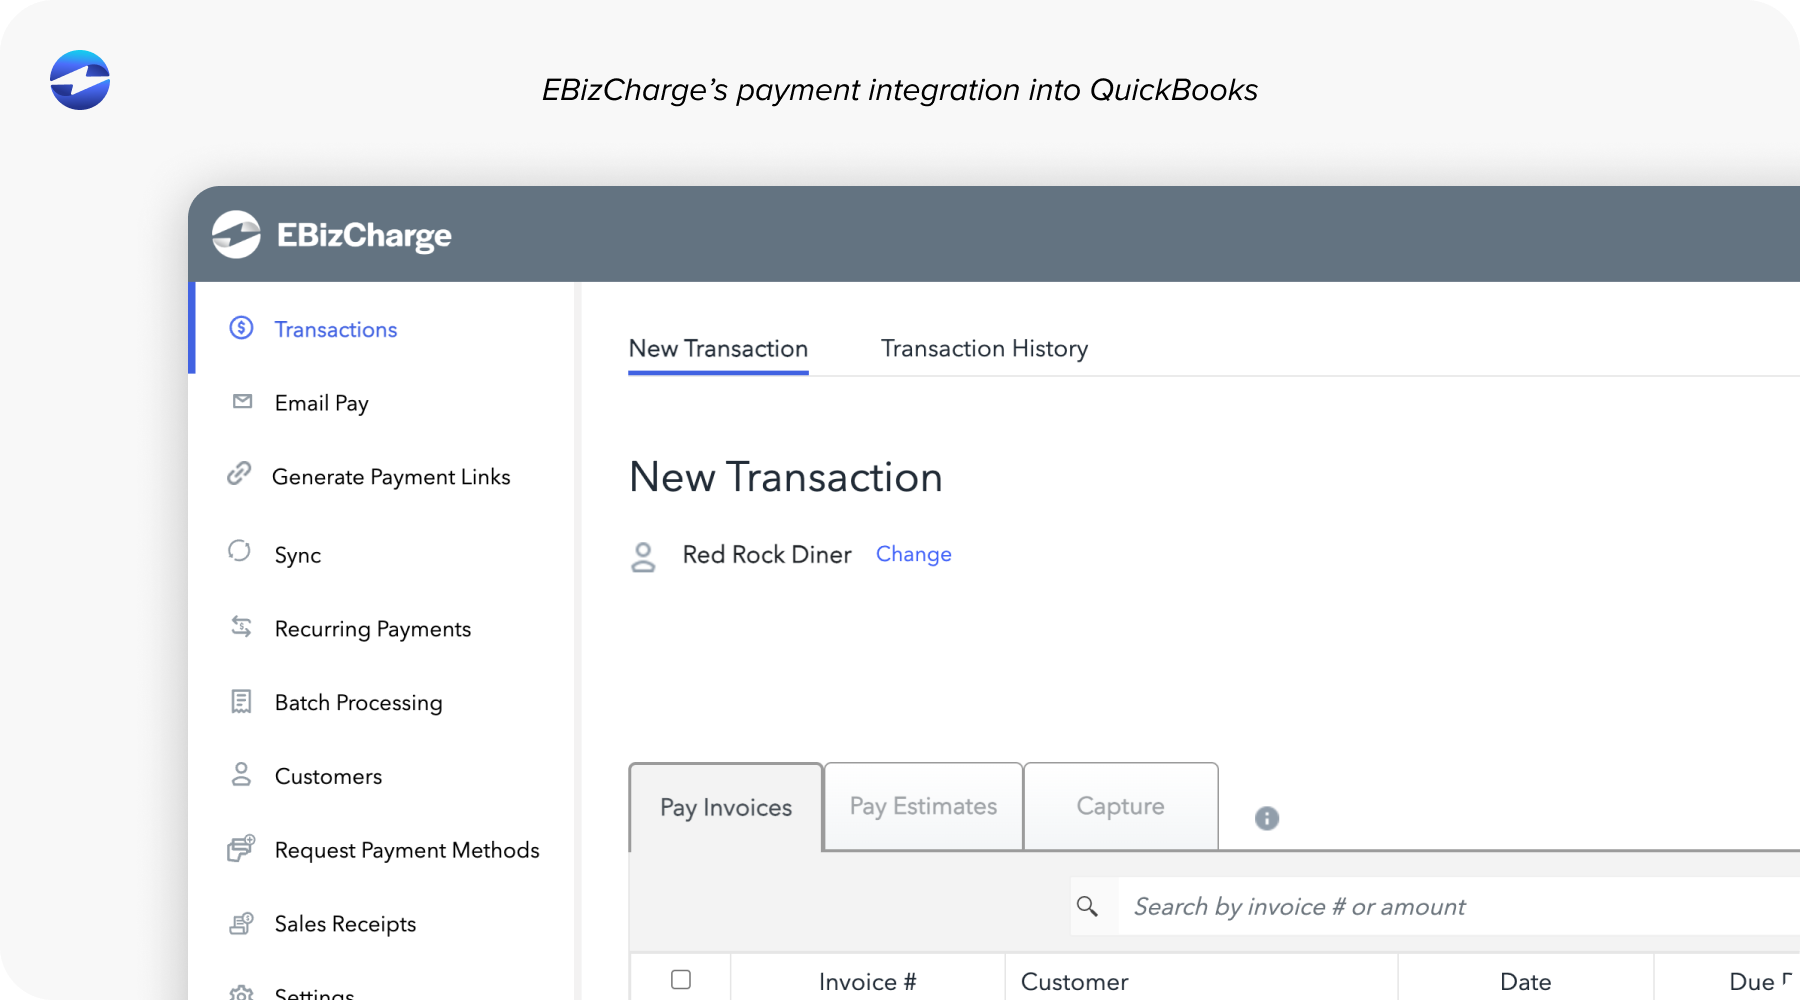
Task: Open Sales Receipts using its receipt icon
Action: (x=241, y=922)
